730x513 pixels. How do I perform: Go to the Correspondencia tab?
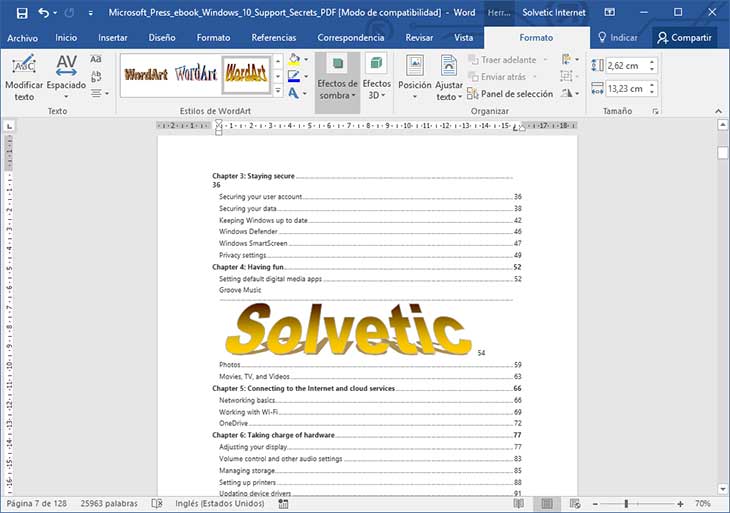tap(351, 38)
